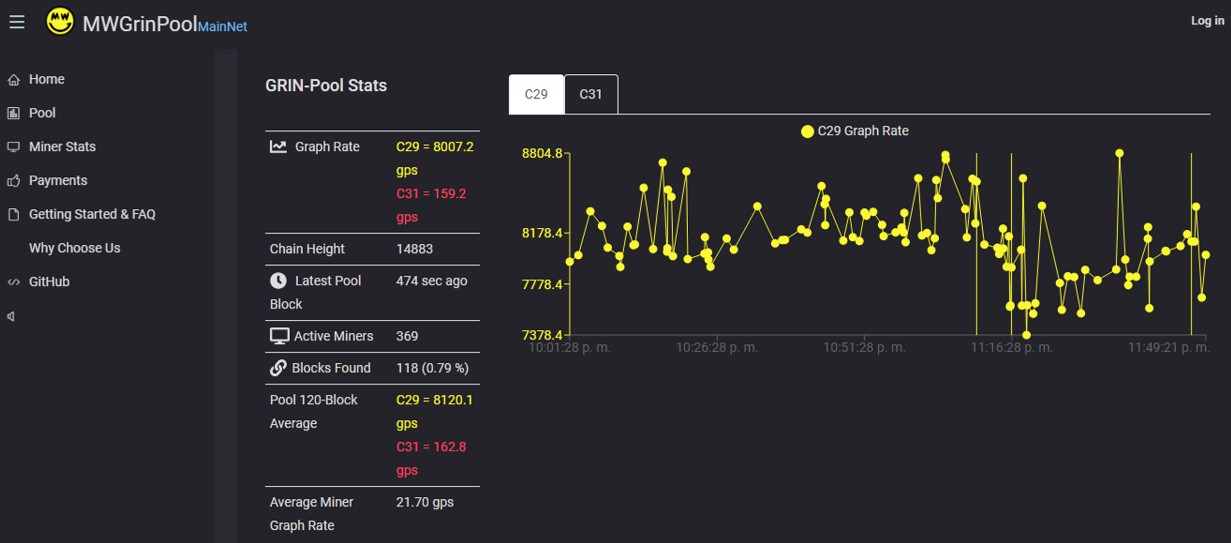The image size is (1231, 543).
Task: Open Miner Stats page
Action: 62,147
